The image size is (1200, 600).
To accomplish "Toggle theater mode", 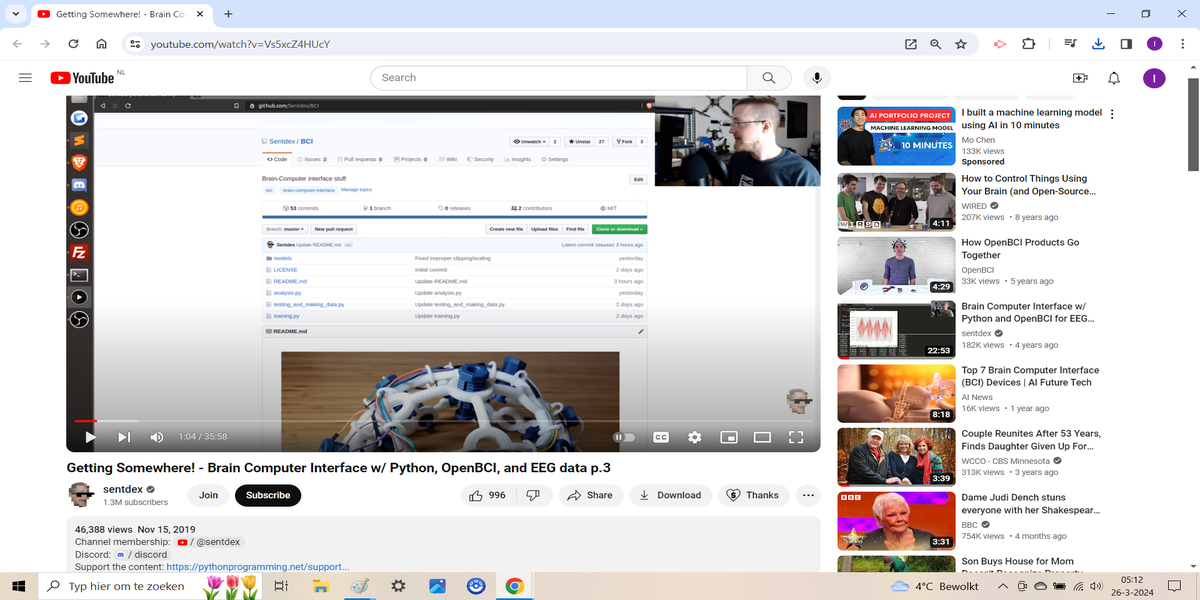I will [762, 437].
